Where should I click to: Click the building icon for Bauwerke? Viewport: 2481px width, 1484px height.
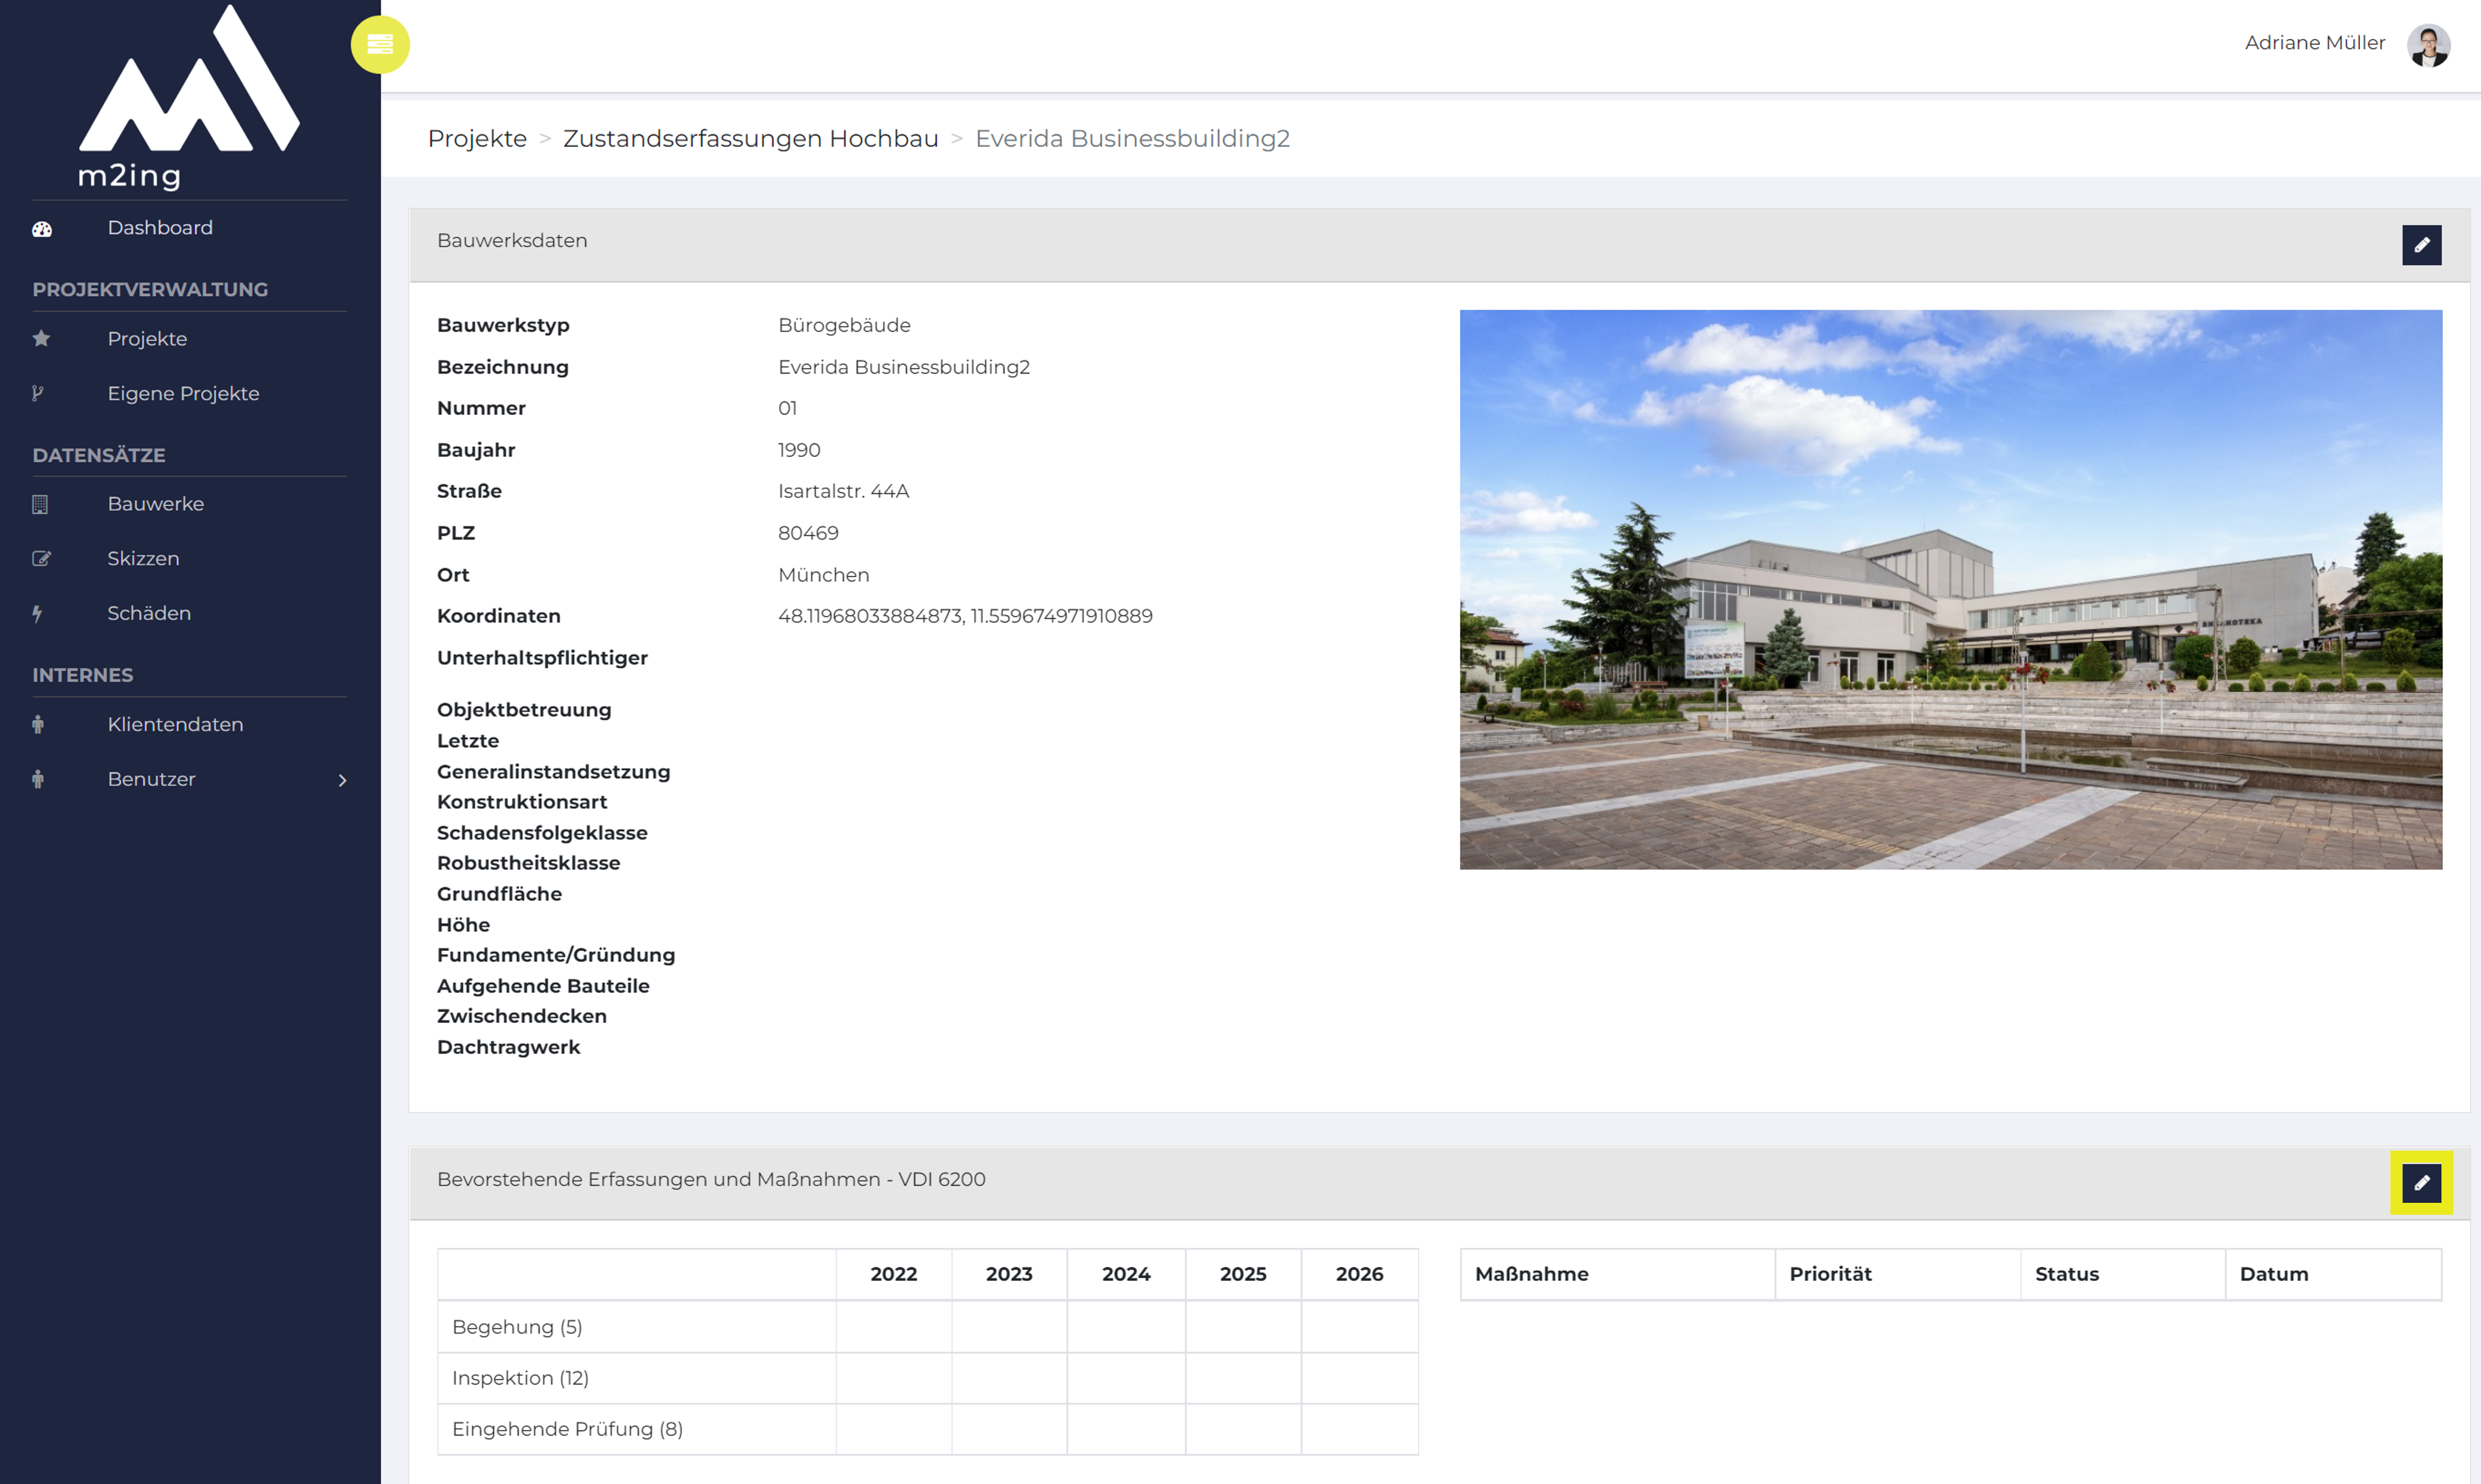pyautogui.click(x=40, y=505)
